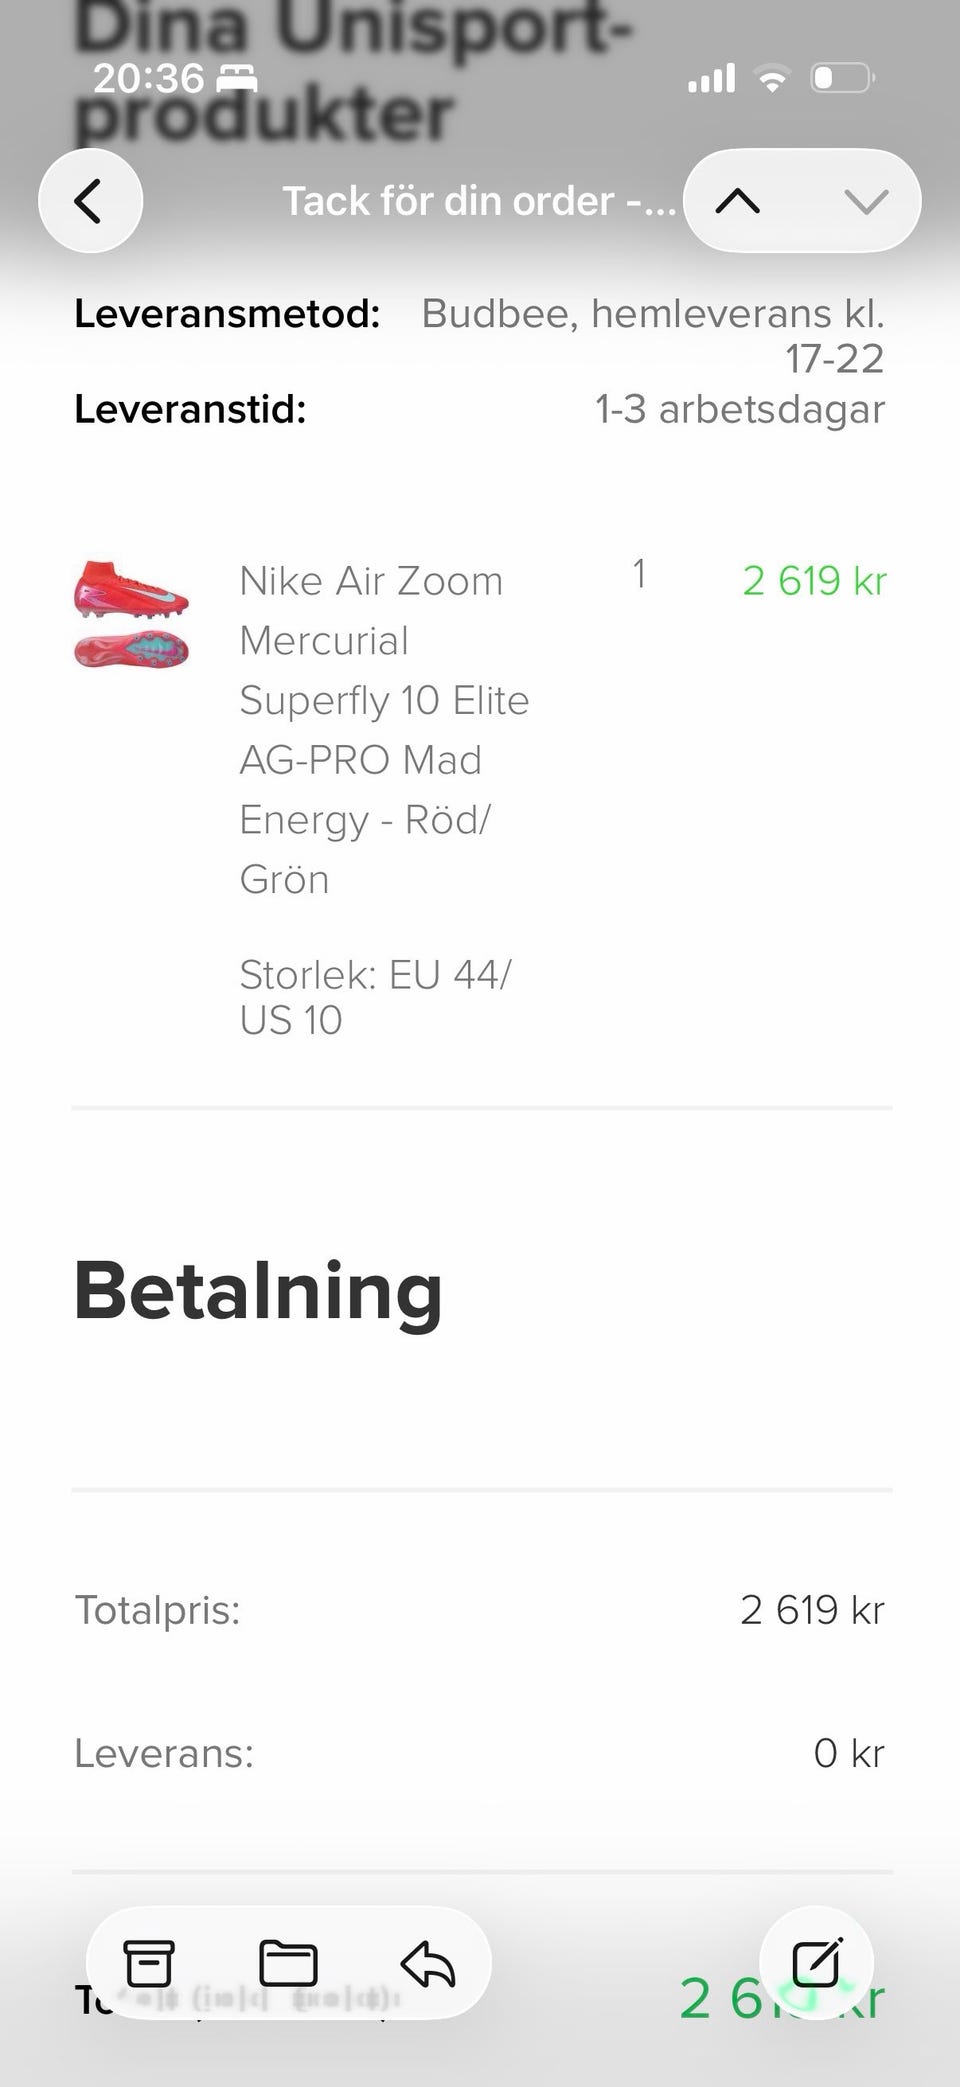The width and height of the screenshot is (960, 2087).
Task: Tap the reply arrow icon
Action: point(428,1962)
